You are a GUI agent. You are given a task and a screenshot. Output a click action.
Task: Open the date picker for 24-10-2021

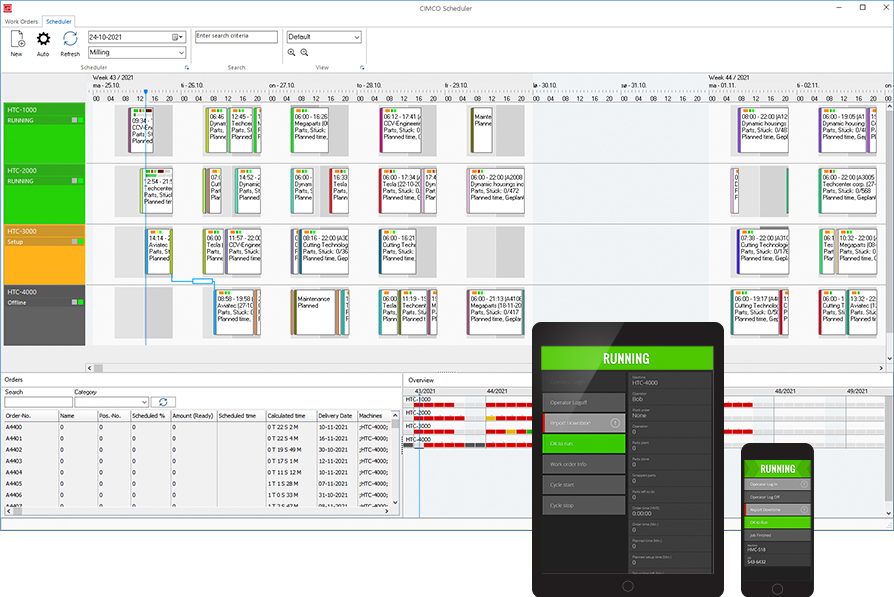coord(178,37)
